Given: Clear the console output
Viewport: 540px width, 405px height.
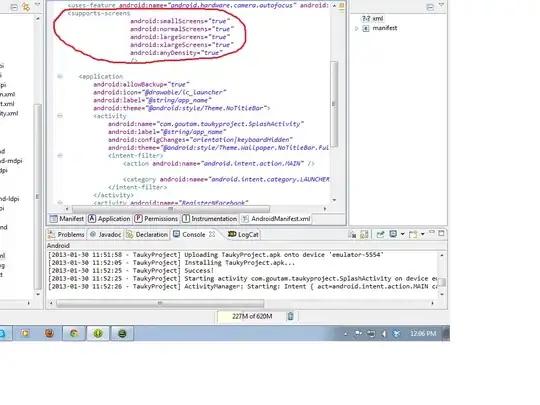Looking at the screenshot, I should click(x=352, y=235).
